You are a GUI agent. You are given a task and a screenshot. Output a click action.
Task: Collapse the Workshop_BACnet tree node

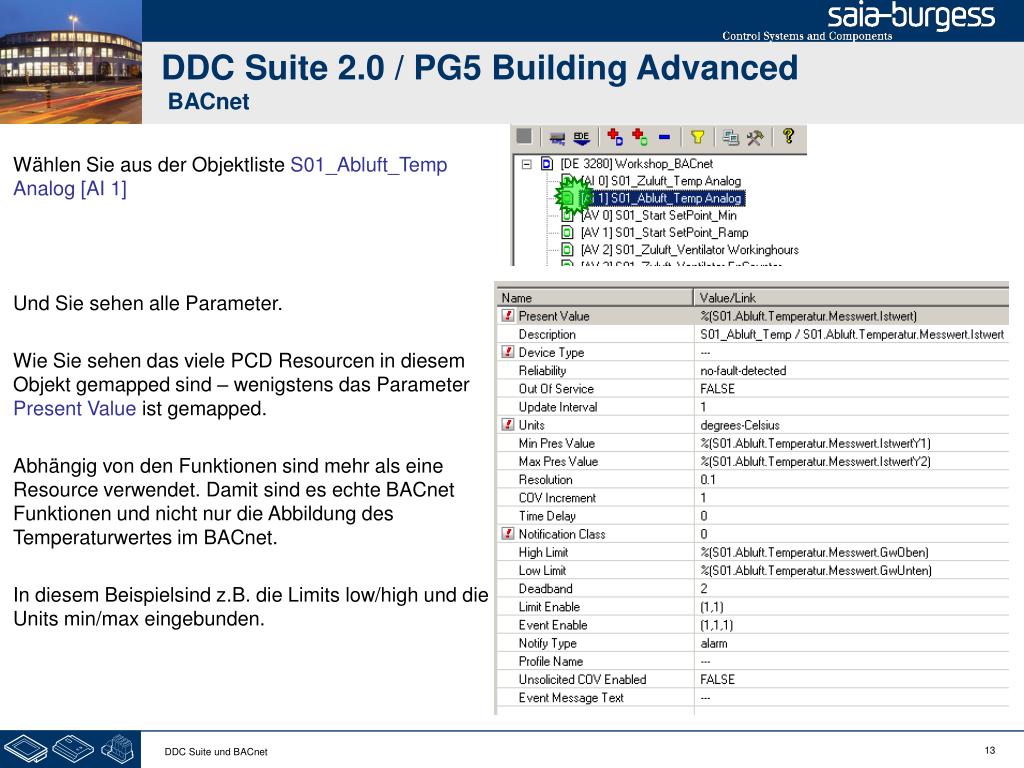tap(526, 164)
